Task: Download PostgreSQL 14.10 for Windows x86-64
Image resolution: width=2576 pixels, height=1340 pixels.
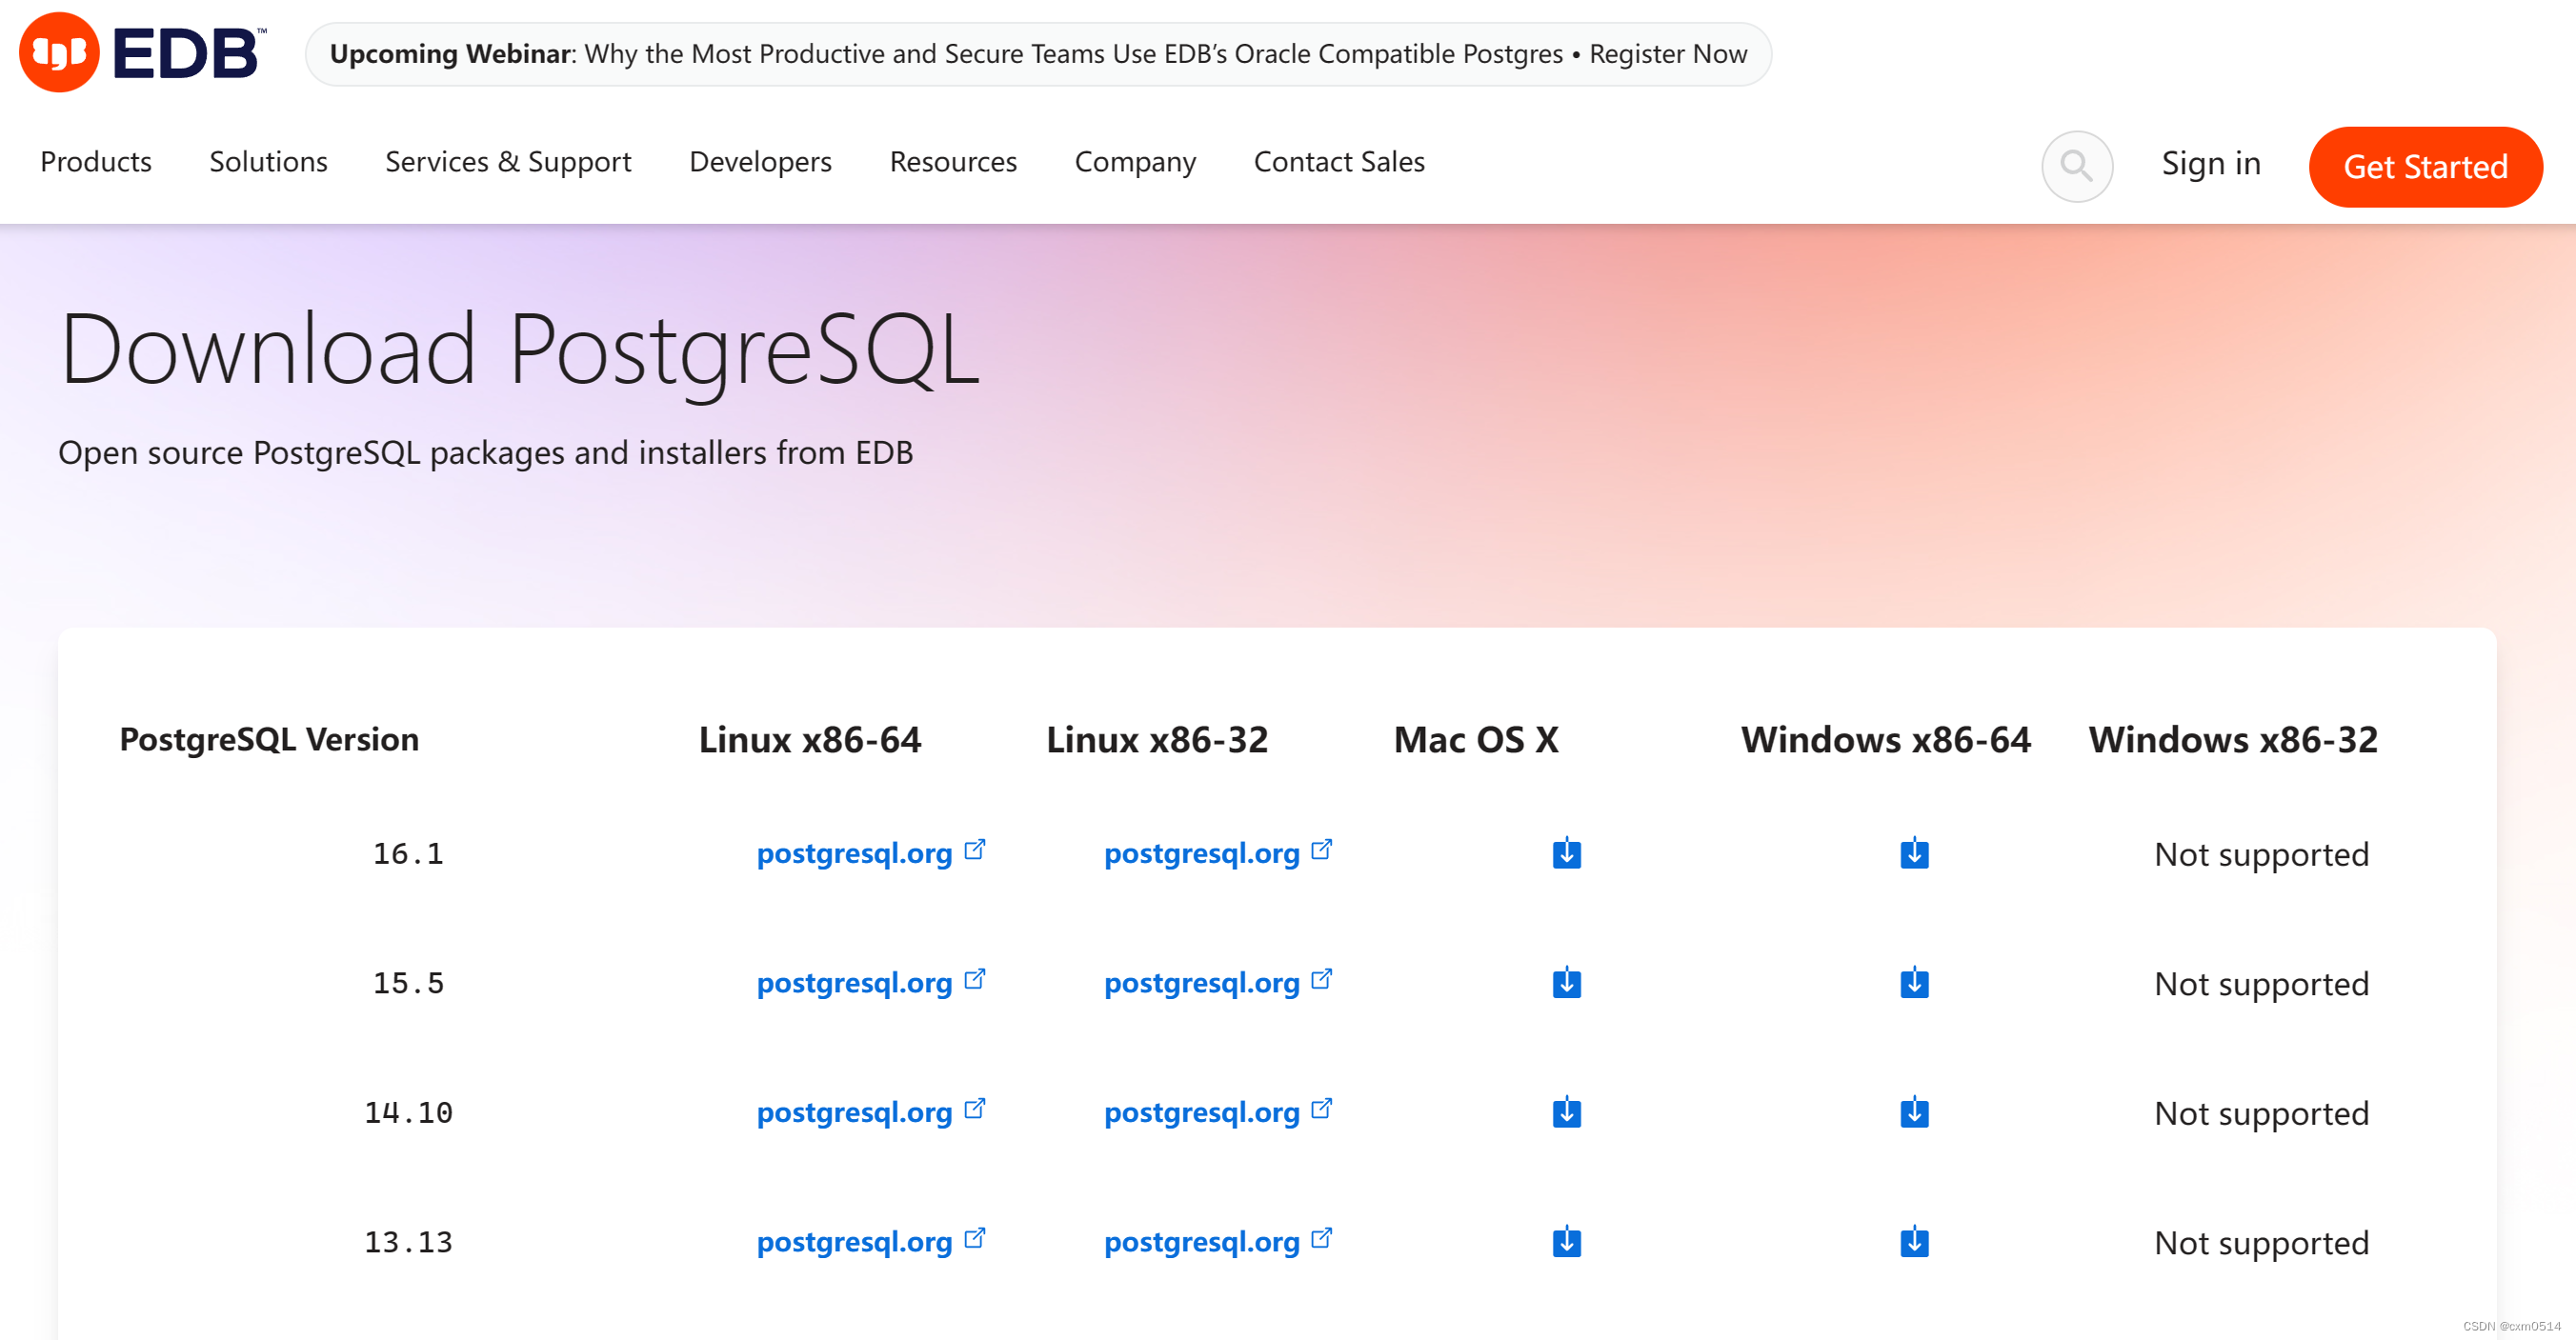Action: pos(1913,1112)
